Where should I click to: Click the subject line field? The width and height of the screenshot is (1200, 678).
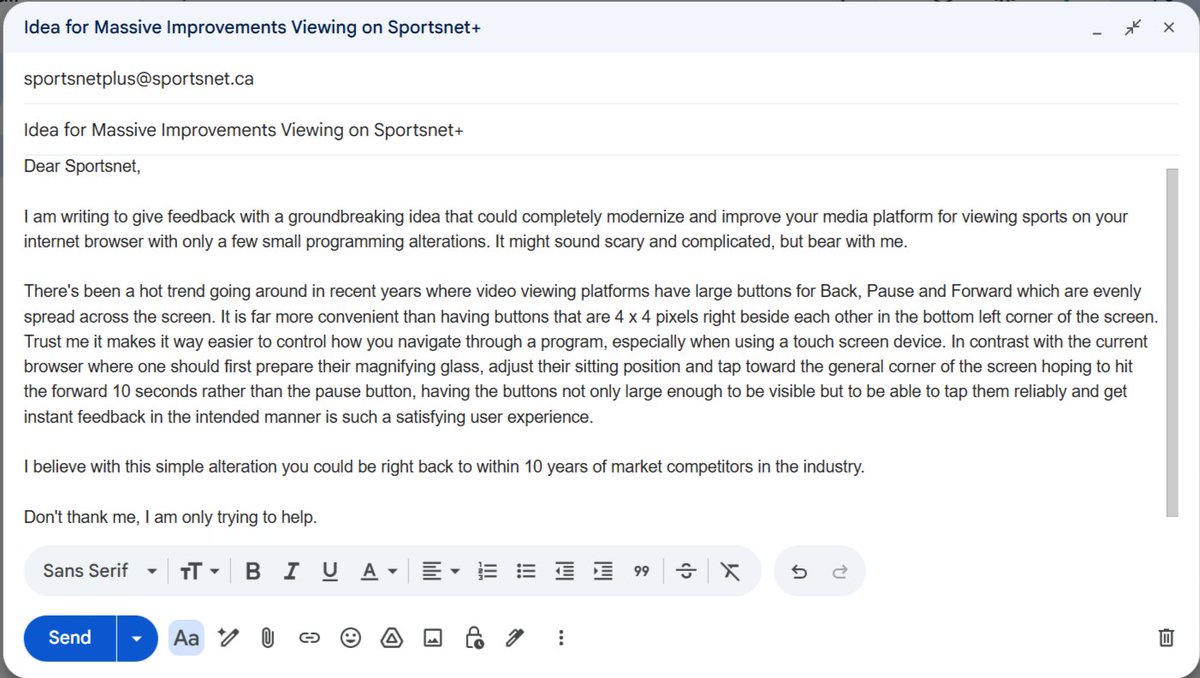click(600, 130)
